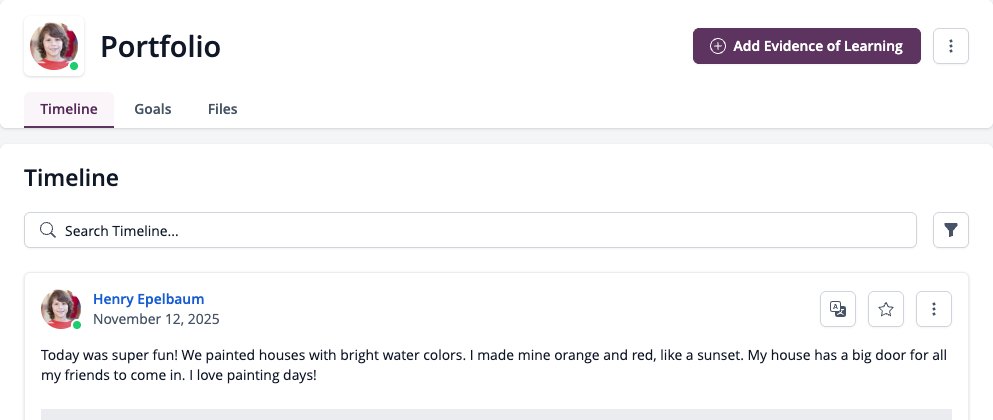Open Henry Epelbaum profile link

[x=148, y=299]
